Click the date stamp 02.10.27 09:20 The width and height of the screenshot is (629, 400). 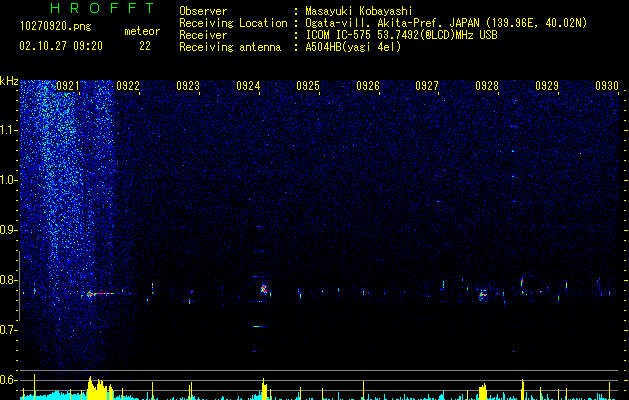tap(61, 46)
